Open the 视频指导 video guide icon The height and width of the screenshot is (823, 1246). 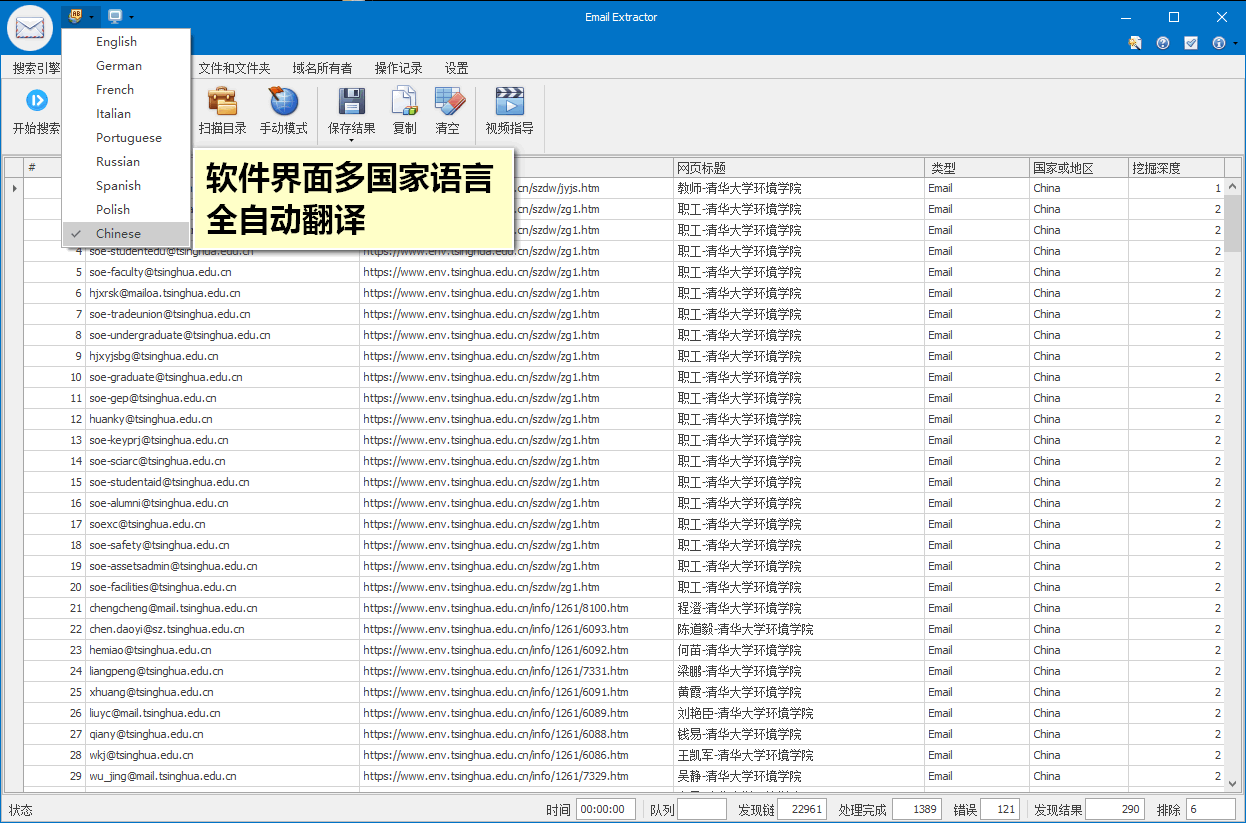(x=509, y=100)
